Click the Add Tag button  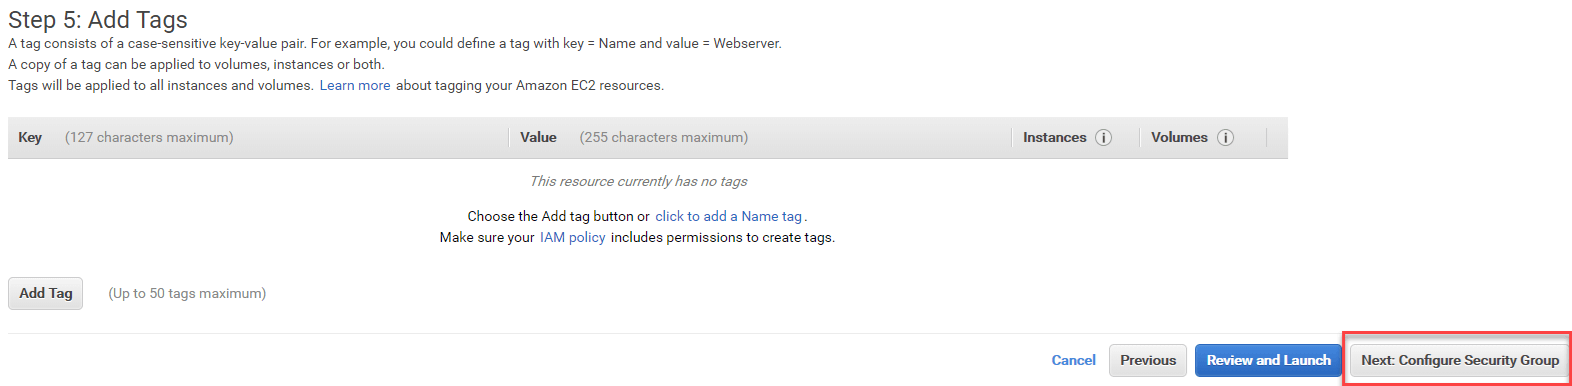[46, 293]
